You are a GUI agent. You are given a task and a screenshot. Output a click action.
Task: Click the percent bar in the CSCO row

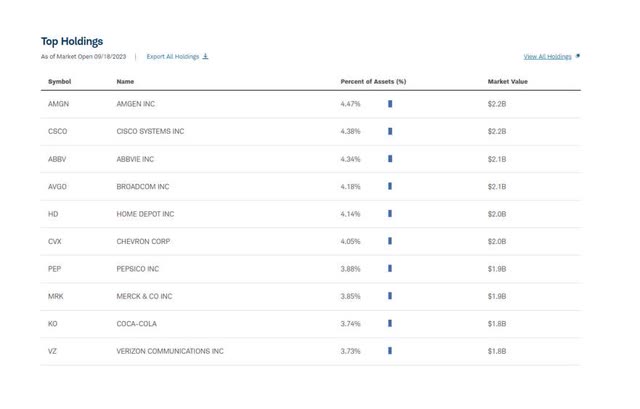pos(390,131)
